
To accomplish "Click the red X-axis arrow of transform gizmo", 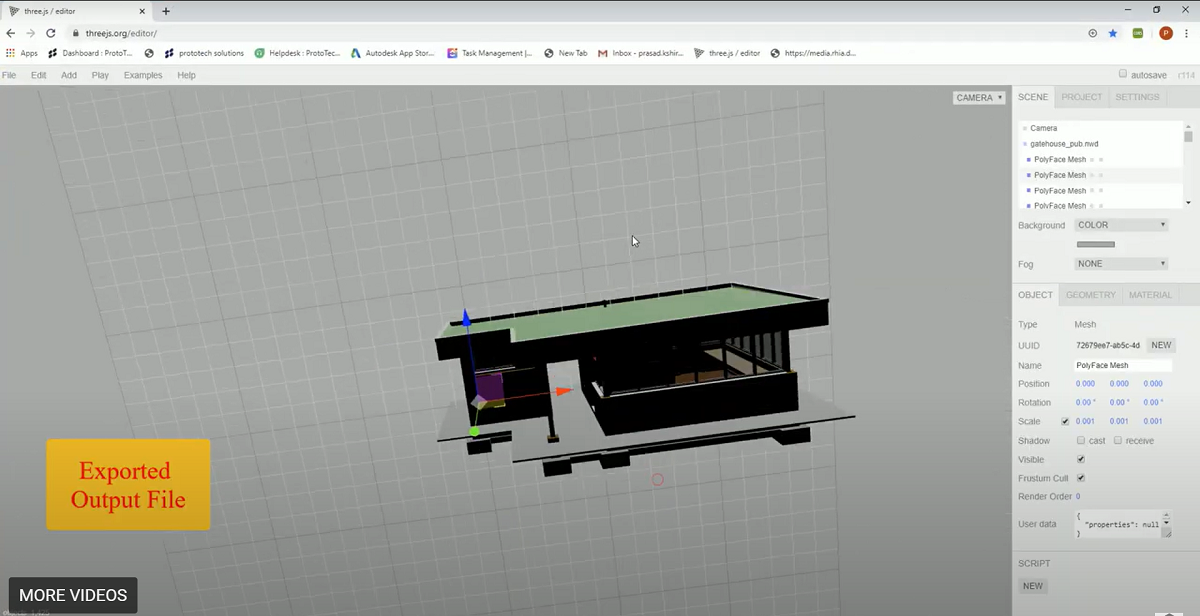I will pyautogui.click(x=564, y=392).
